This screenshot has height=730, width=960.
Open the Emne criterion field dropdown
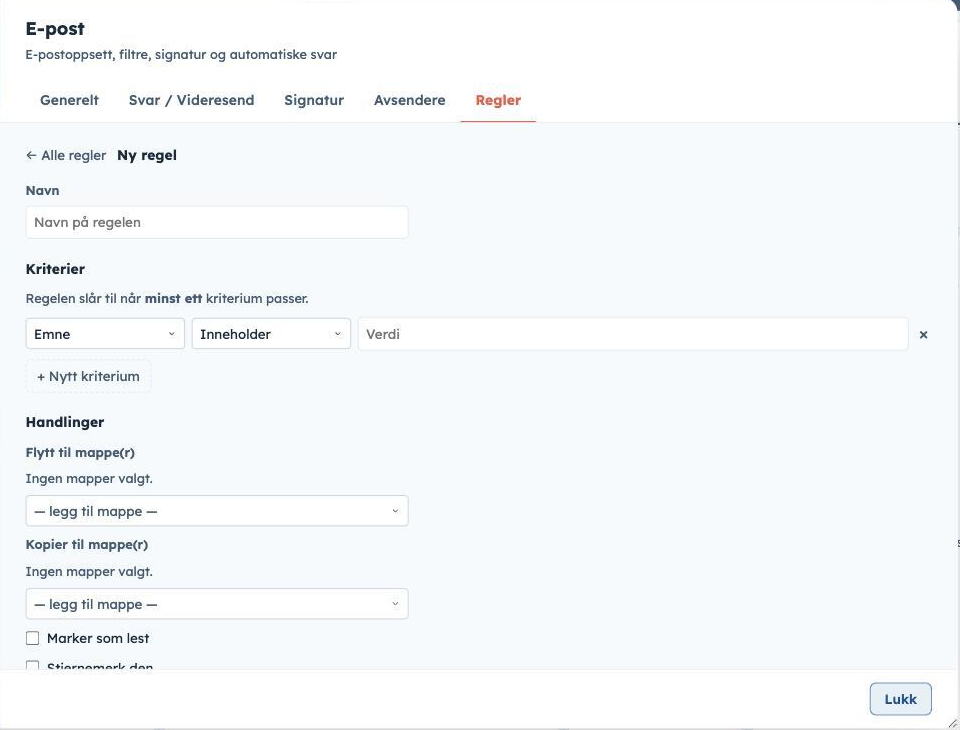(105, 334)
